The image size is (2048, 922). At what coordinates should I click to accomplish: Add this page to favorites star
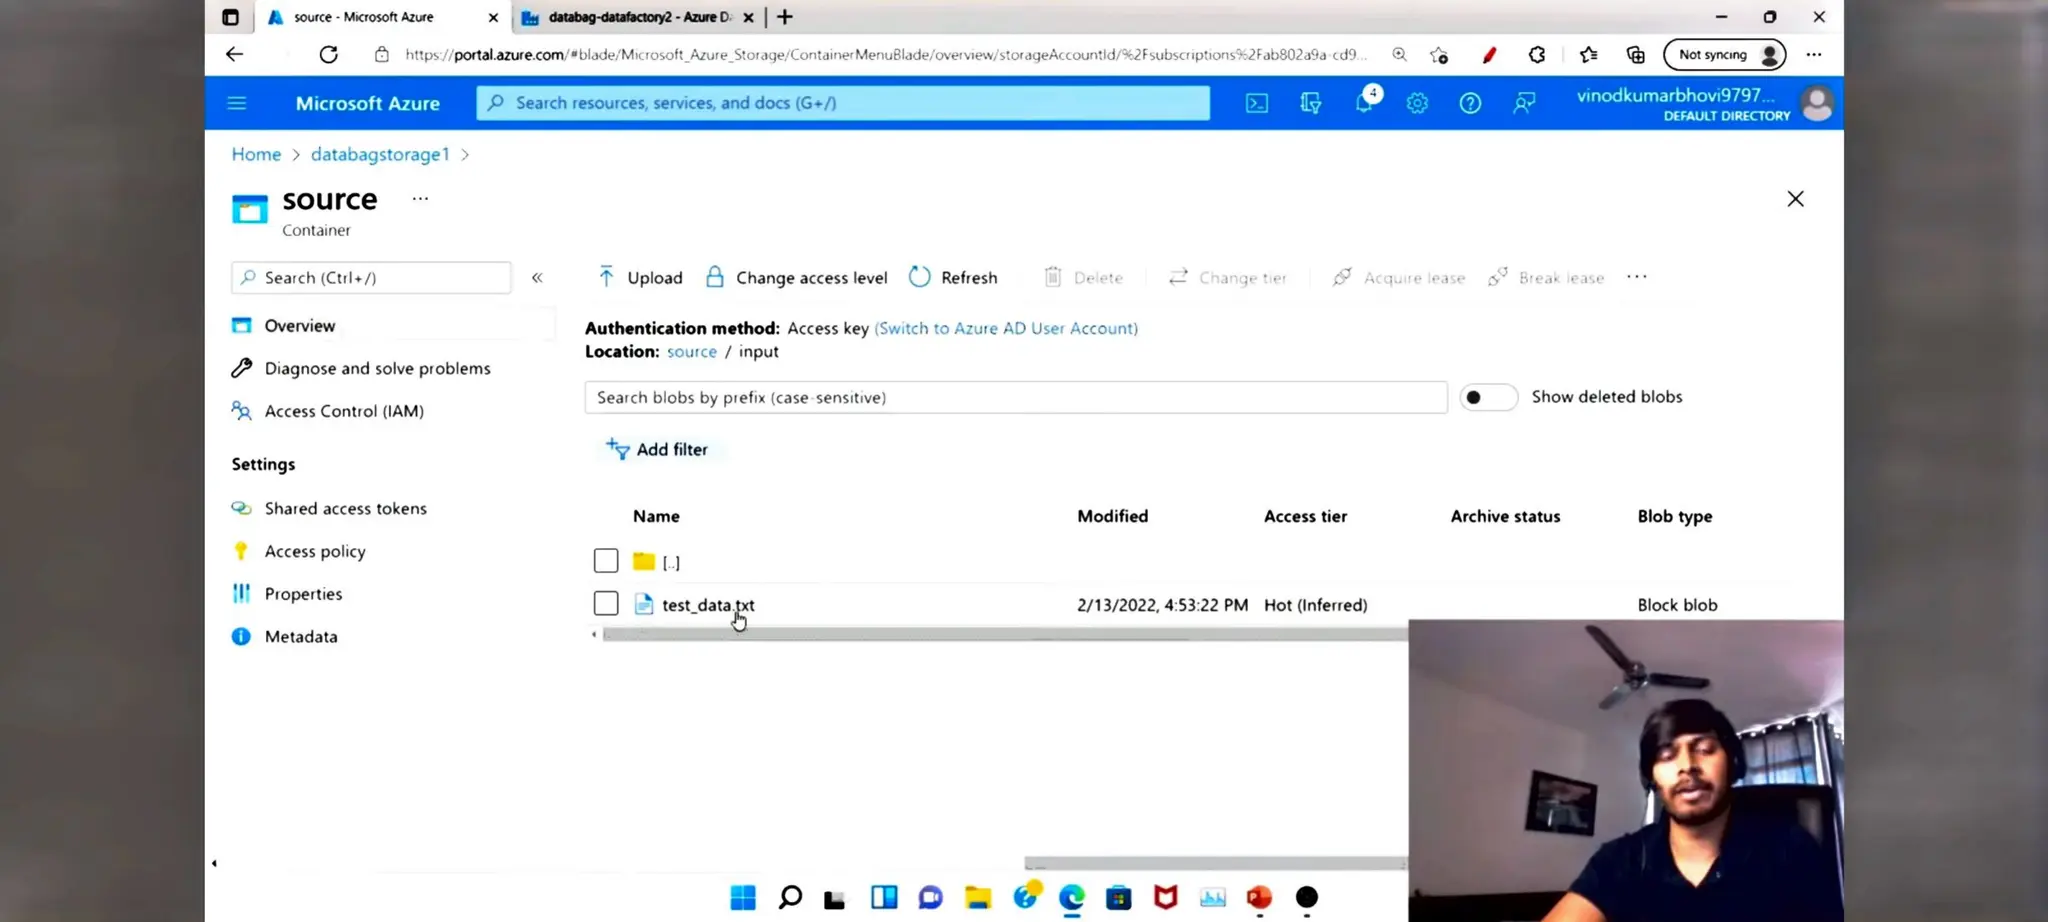[1439, 55]
